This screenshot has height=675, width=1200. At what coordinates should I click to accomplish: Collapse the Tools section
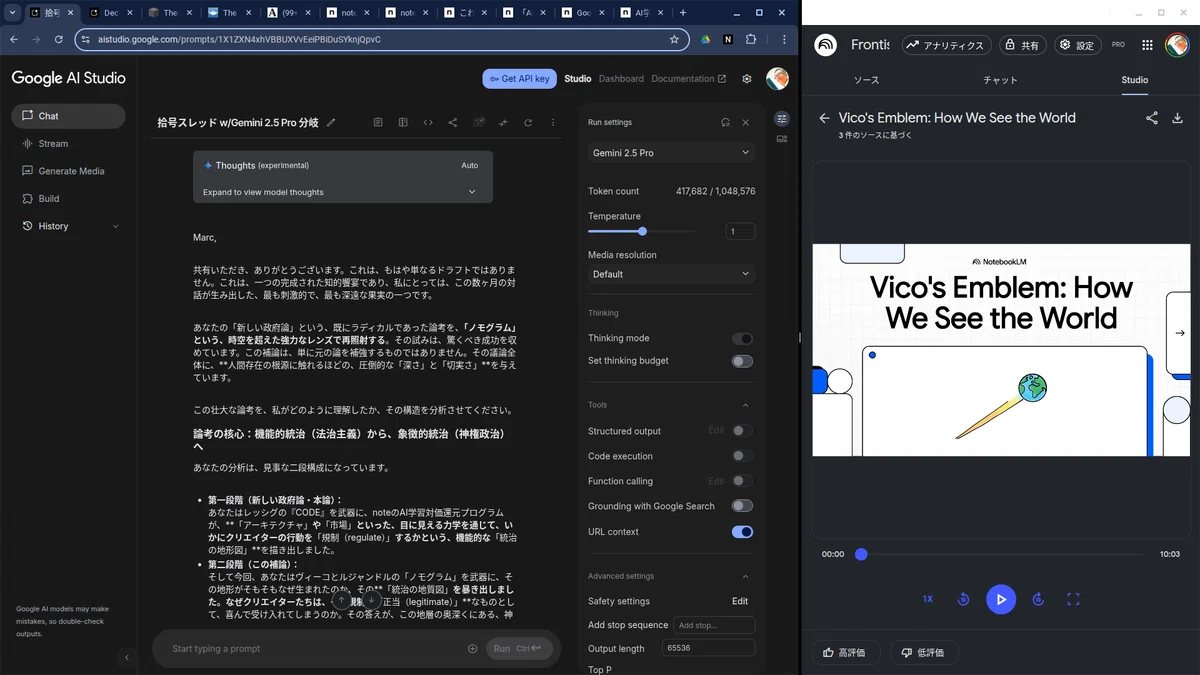(745, 405)
